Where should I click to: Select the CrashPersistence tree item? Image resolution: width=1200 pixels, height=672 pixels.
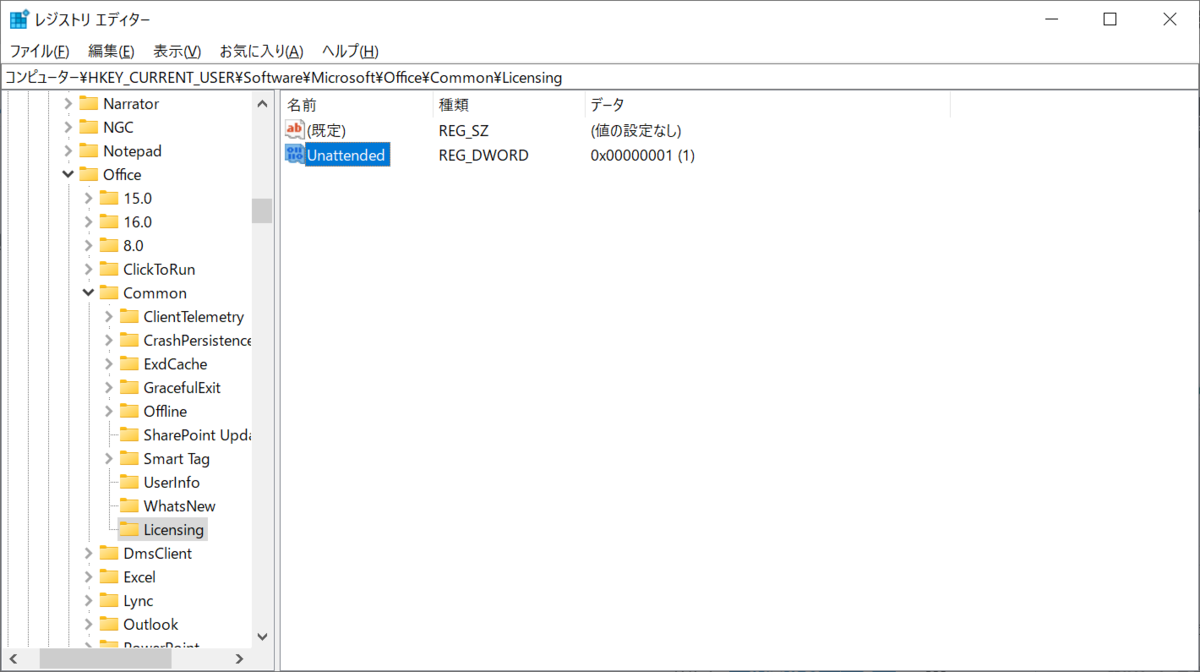(198, 340)
